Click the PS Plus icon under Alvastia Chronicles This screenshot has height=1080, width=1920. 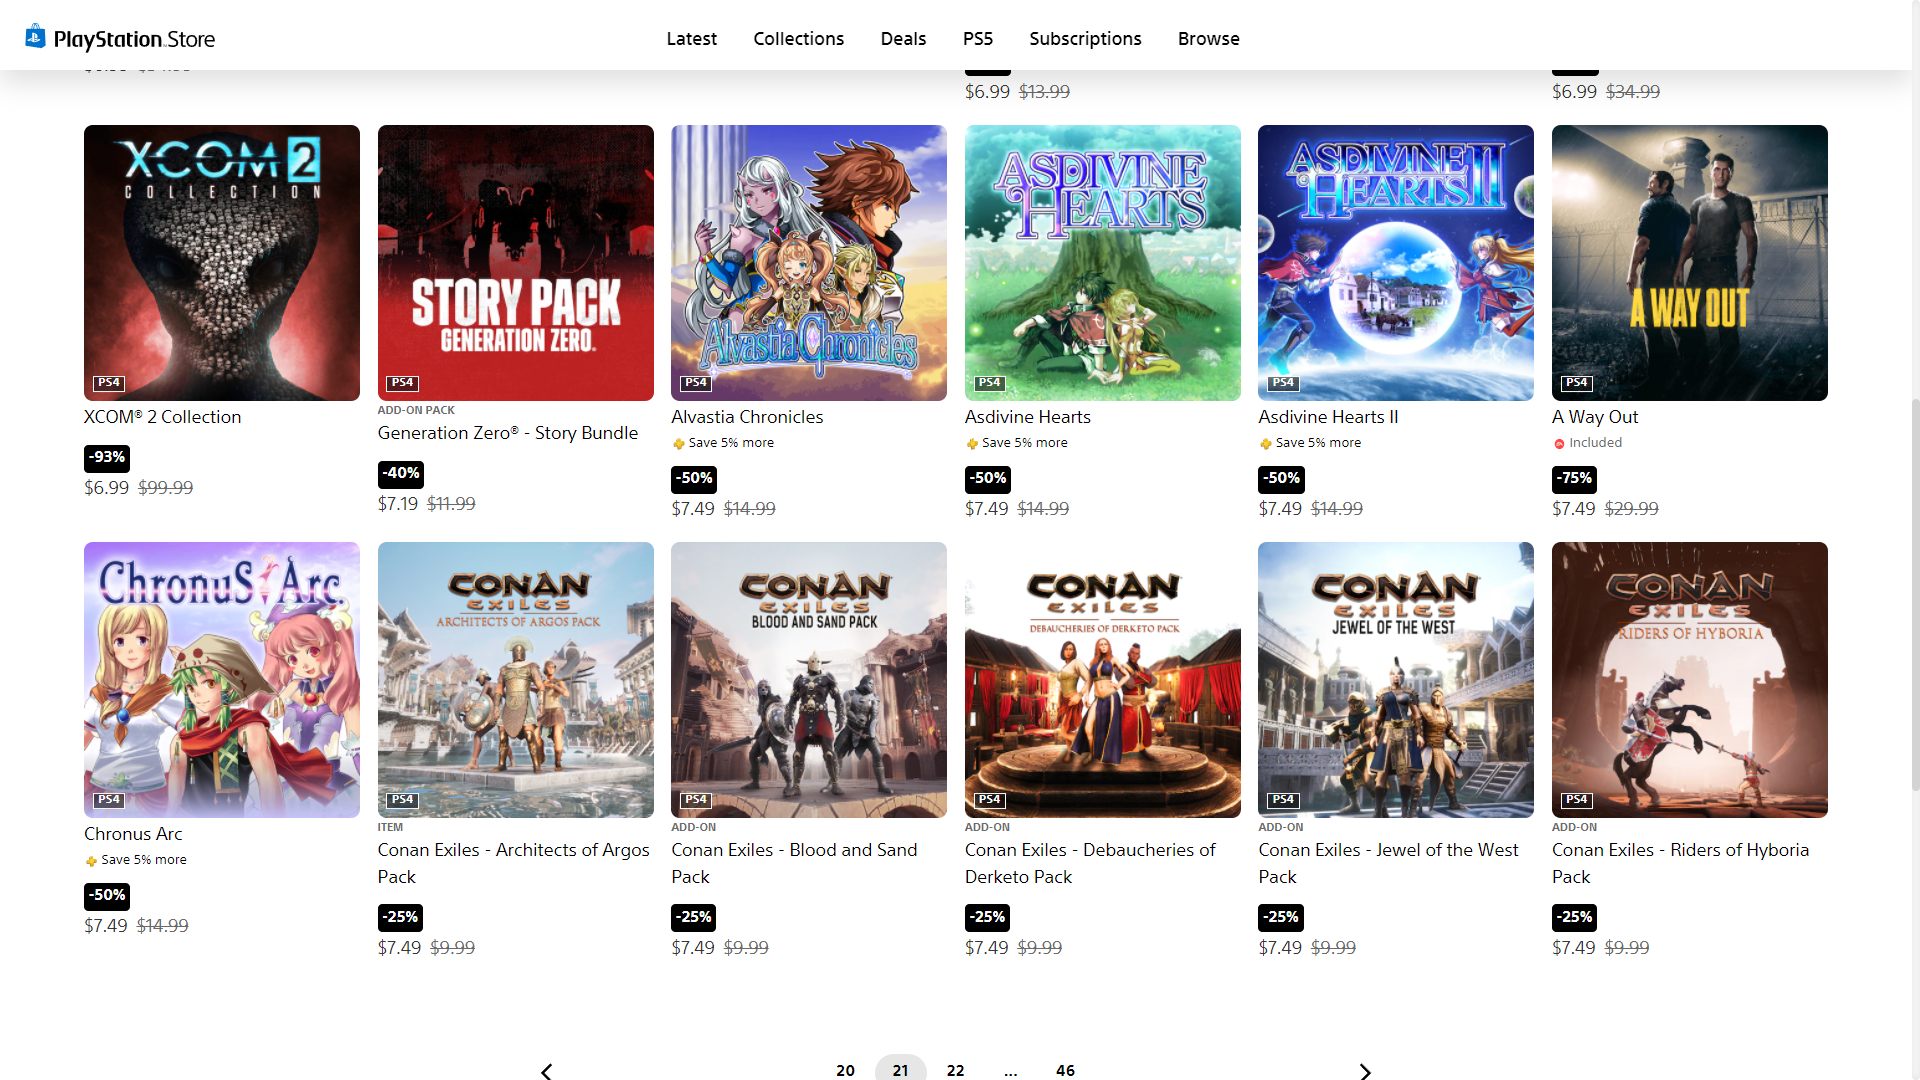point(678,443)
